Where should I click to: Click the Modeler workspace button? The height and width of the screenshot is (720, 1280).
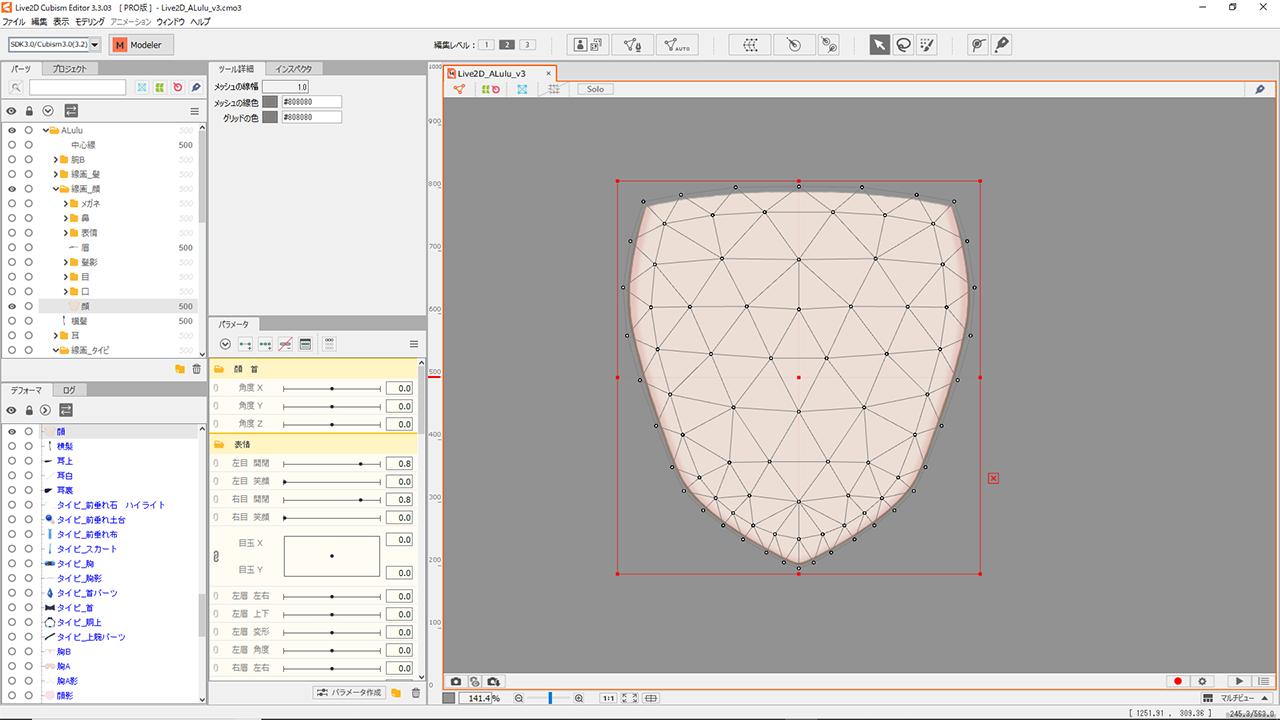point(142,45)
